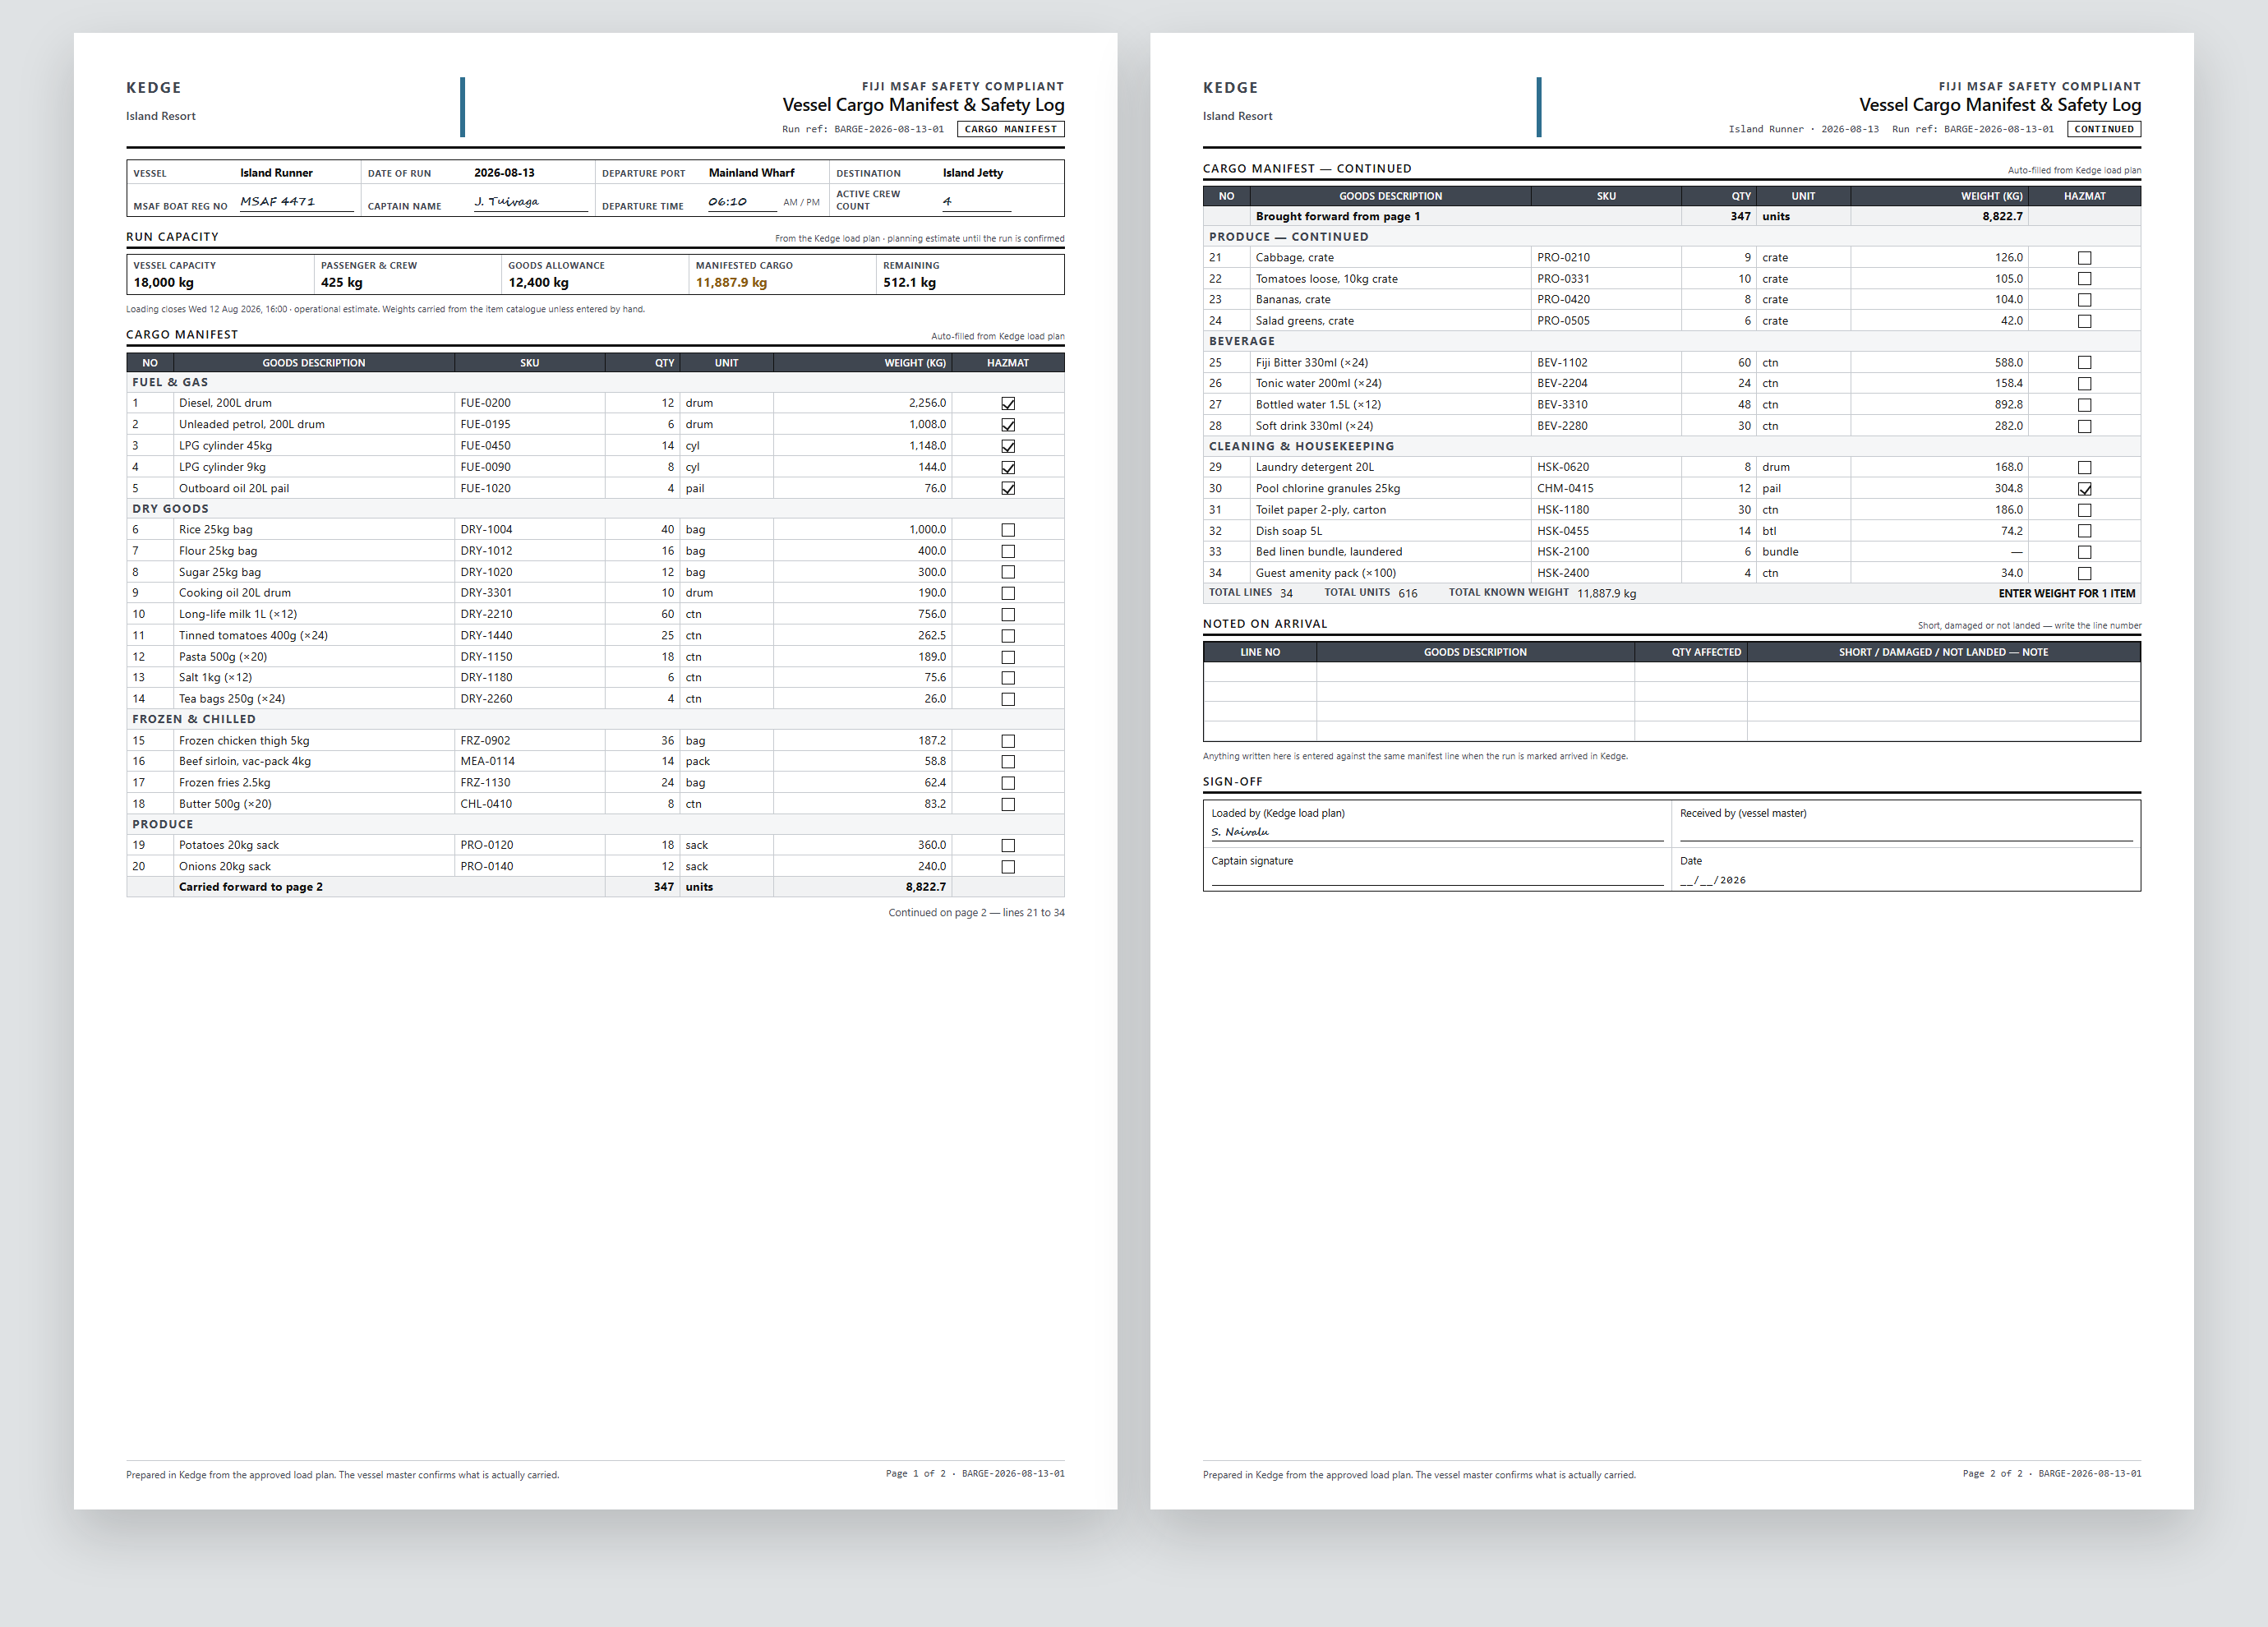
Task: Click the missing weight dash for Bed linen bundle
Action: pos(2016,552)
